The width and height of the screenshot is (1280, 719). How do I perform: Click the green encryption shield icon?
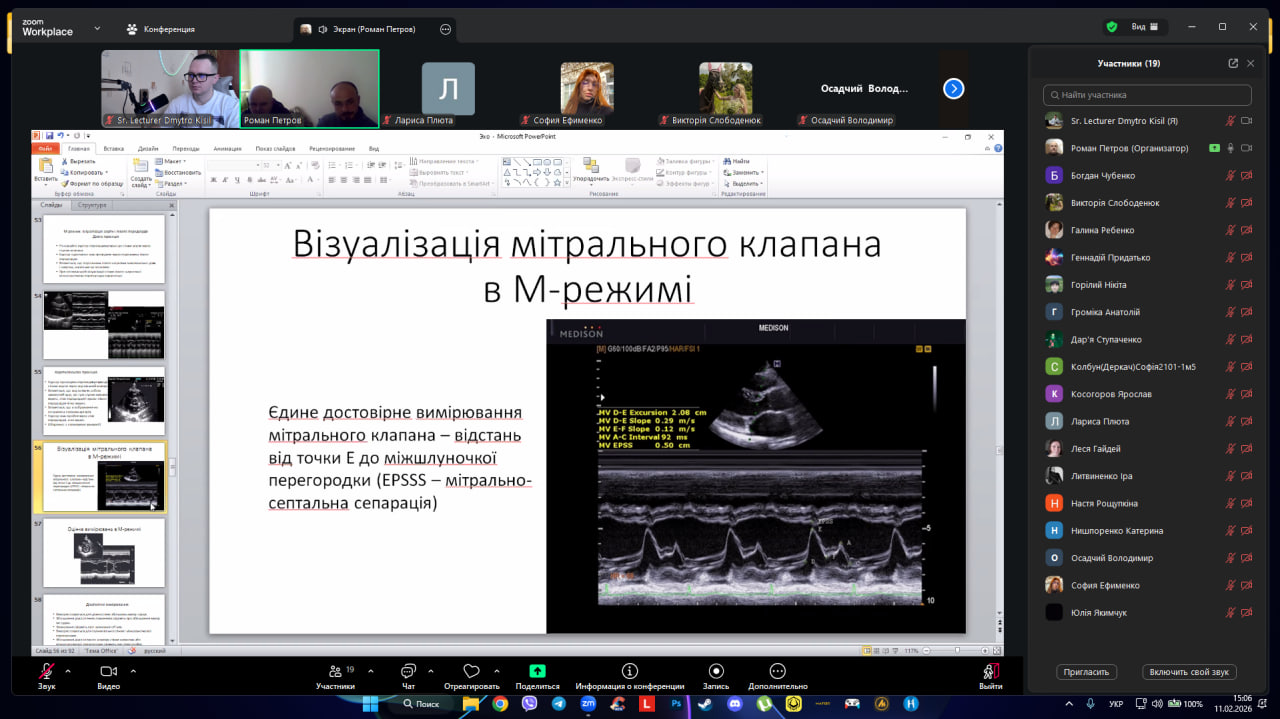1111,27
